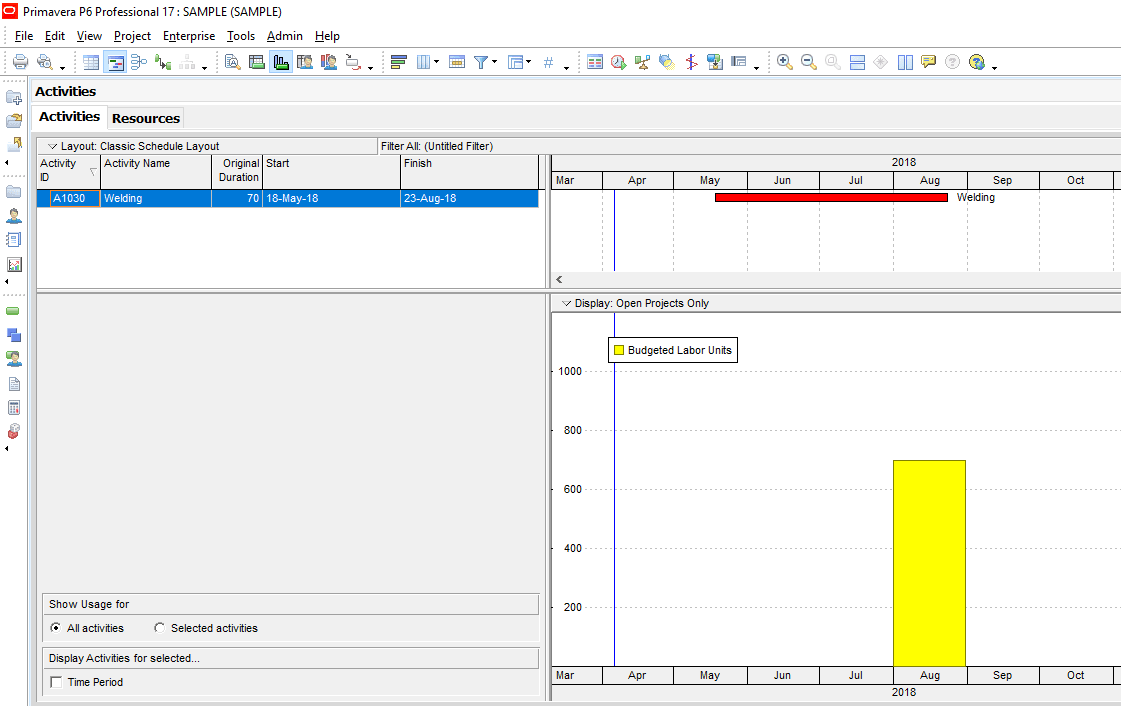
Task: Open the Group and Sort dropdown arrow
Action: 528,62
